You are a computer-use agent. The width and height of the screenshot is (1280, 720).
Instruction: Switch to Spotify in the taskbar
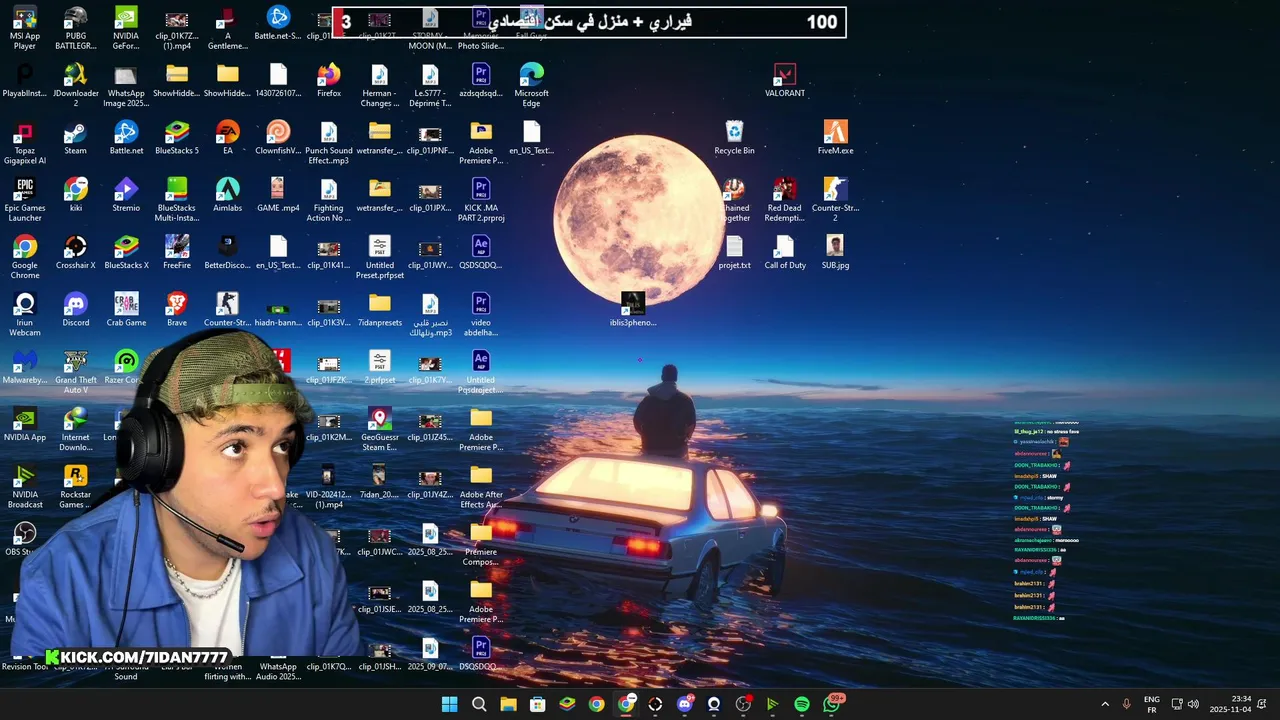(802, 704)
